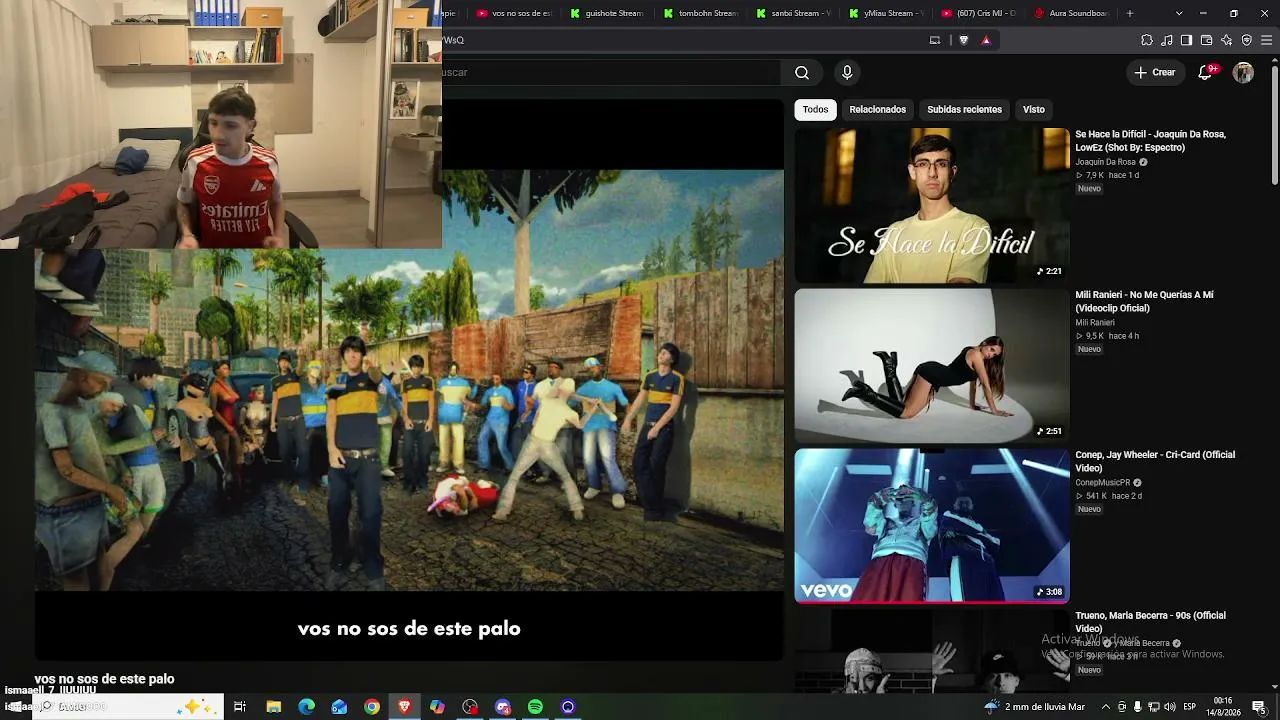Show hidden system tray icons chevron

(x=1105, y=707)
